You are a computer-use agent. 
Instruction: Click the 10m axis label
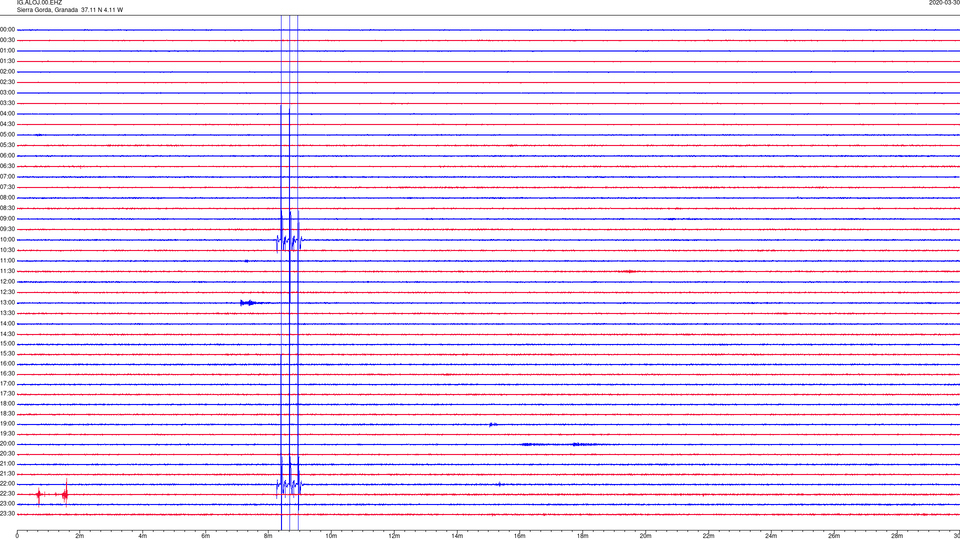(331, 536)
